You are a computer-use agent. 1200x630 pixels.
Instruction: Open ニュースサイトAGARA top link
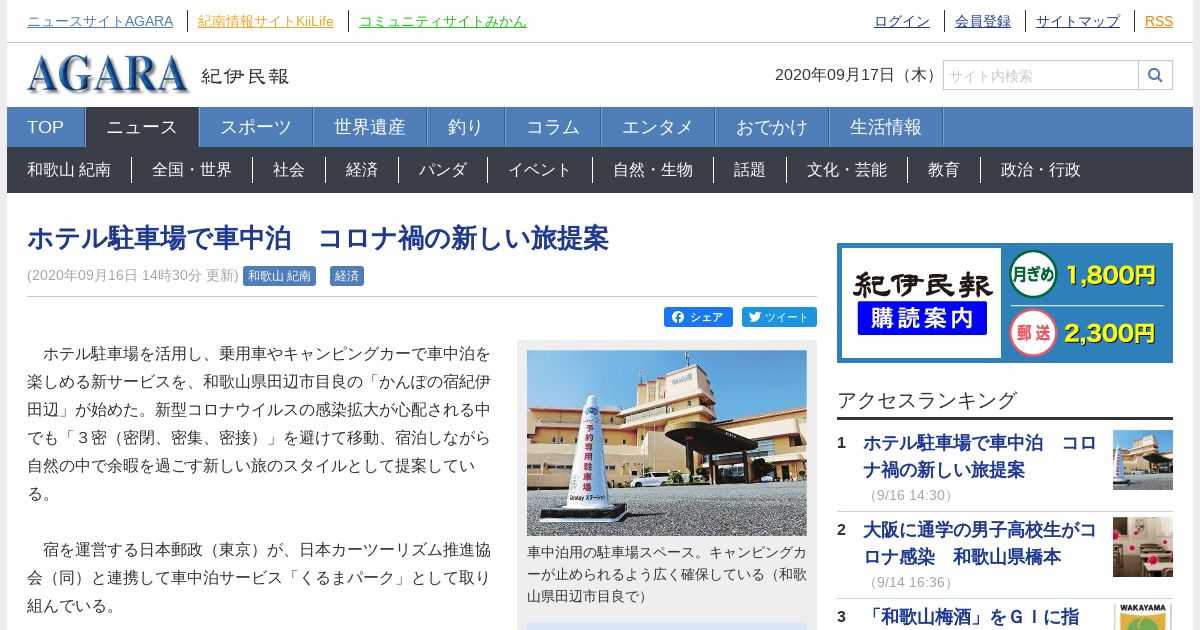coord(100,21)
